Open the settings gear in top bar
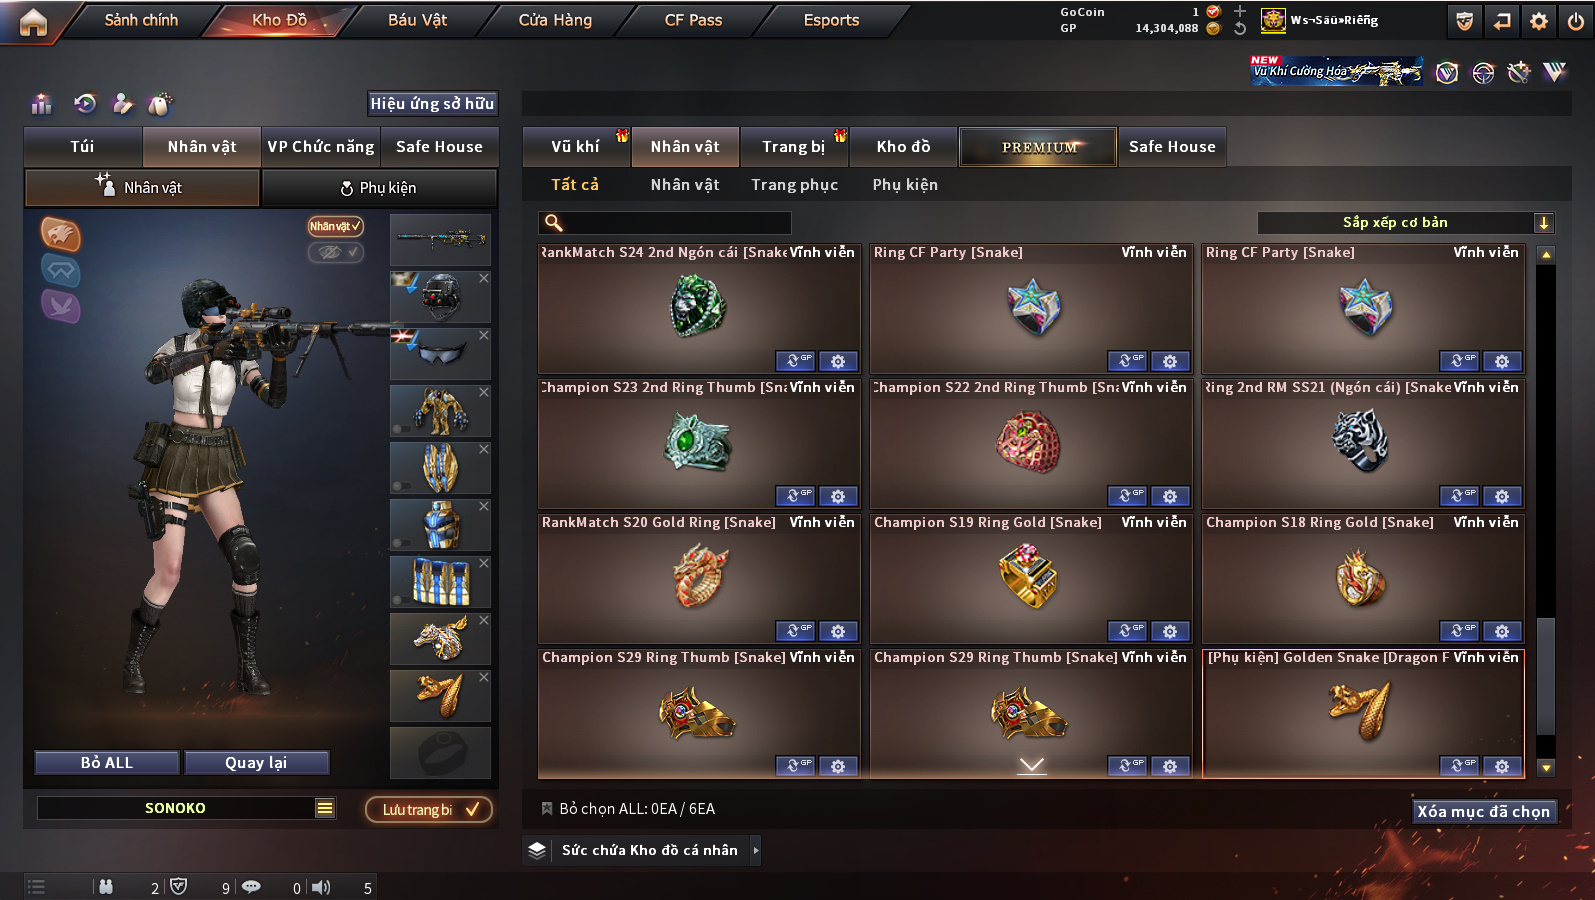This screenshot has height=900, width=1595. tap(1539, 21)
